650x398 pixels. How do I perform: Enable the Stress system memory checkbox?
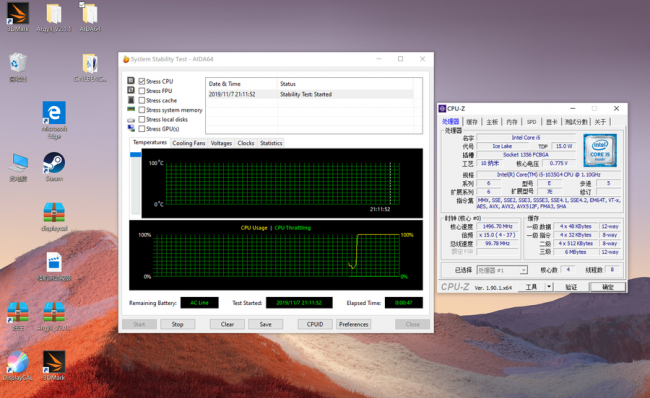(x=142, y=110)
